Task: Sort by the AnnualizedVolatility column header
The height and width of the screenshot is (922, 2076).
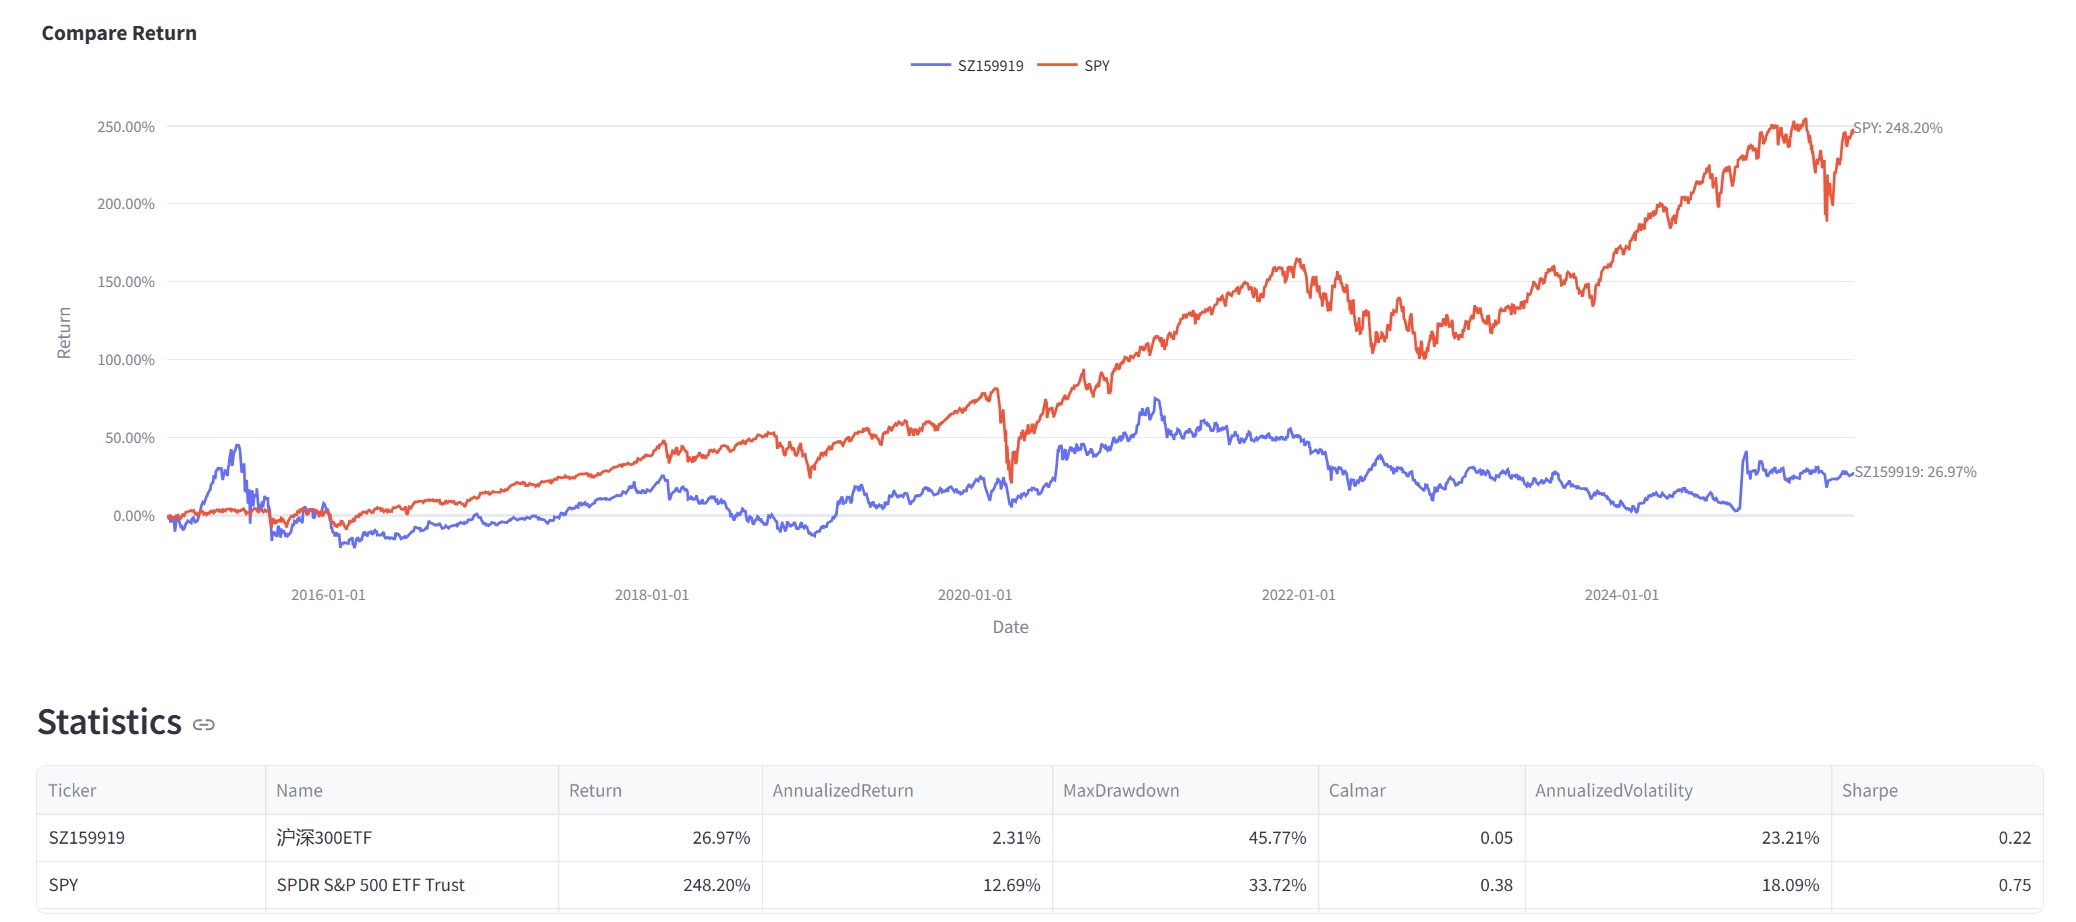Action: click(x=1613, y=790)
